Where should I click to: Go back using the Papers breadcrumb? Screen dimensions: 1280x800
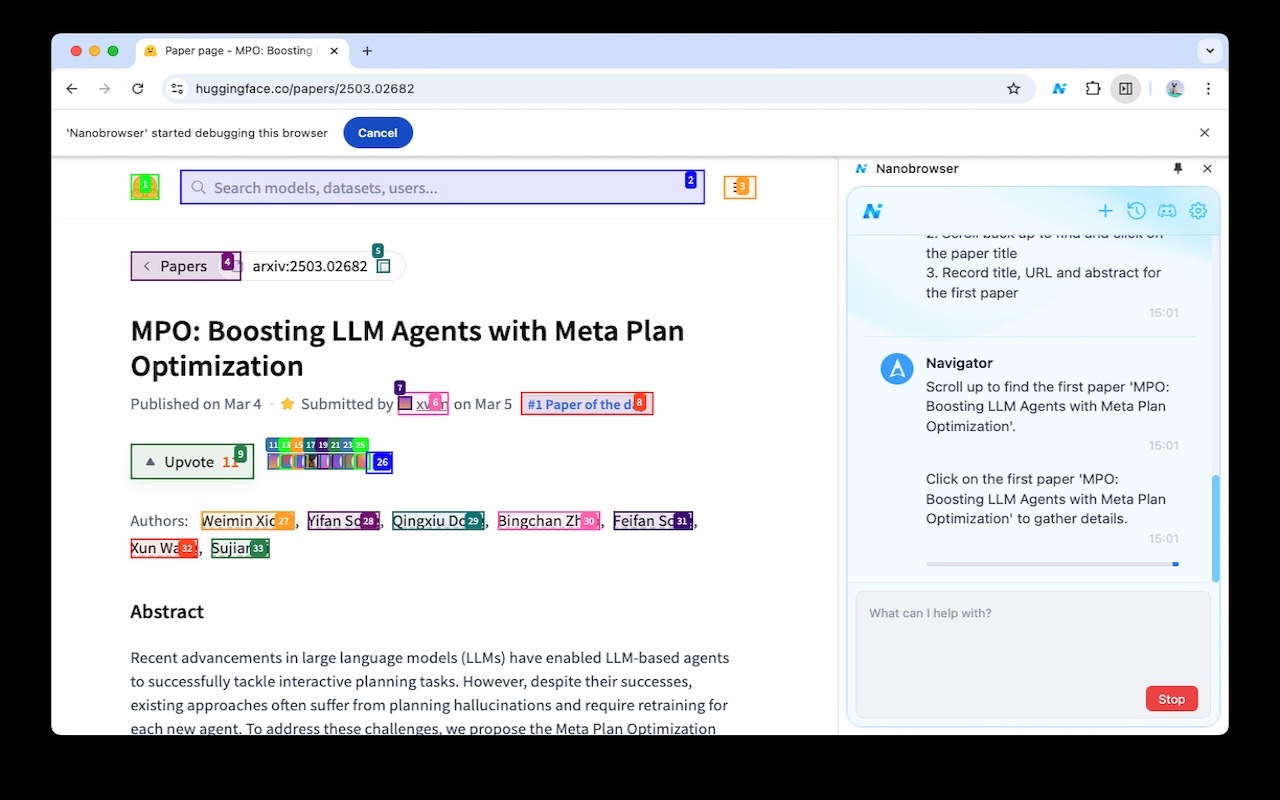point(183,266)
